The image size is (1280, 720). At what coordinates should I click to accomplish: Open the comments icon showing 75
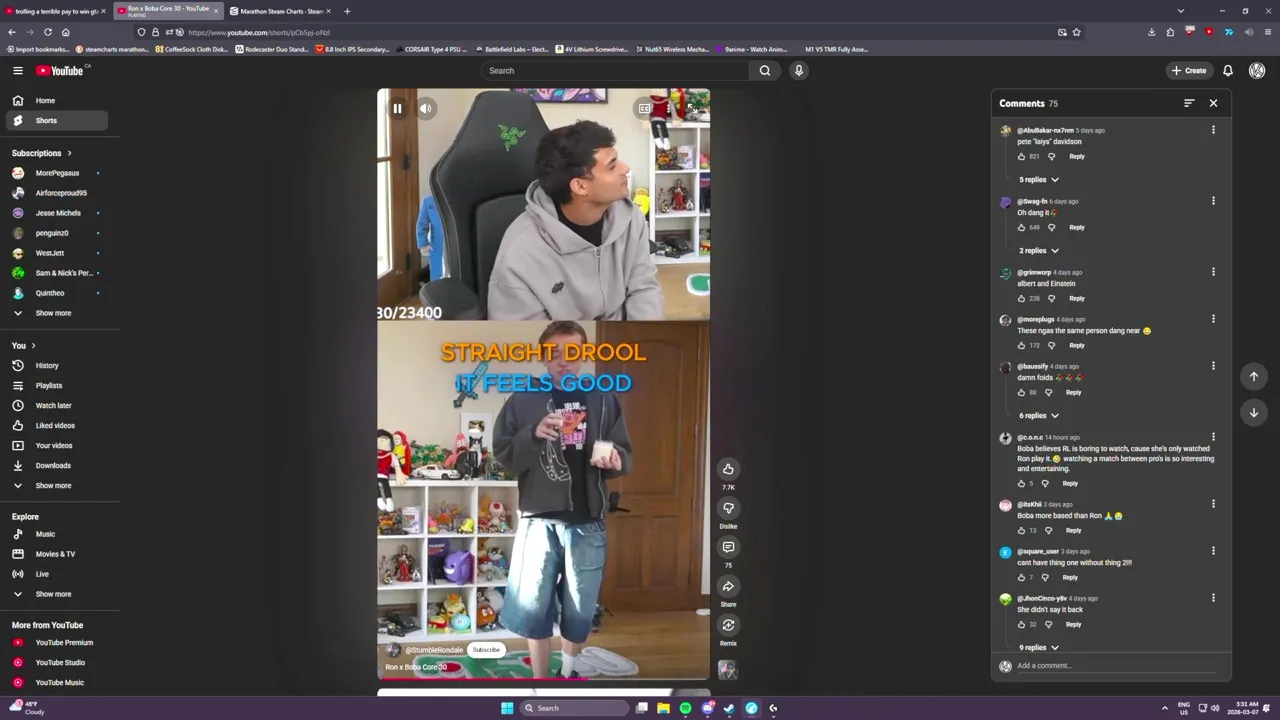728,547
